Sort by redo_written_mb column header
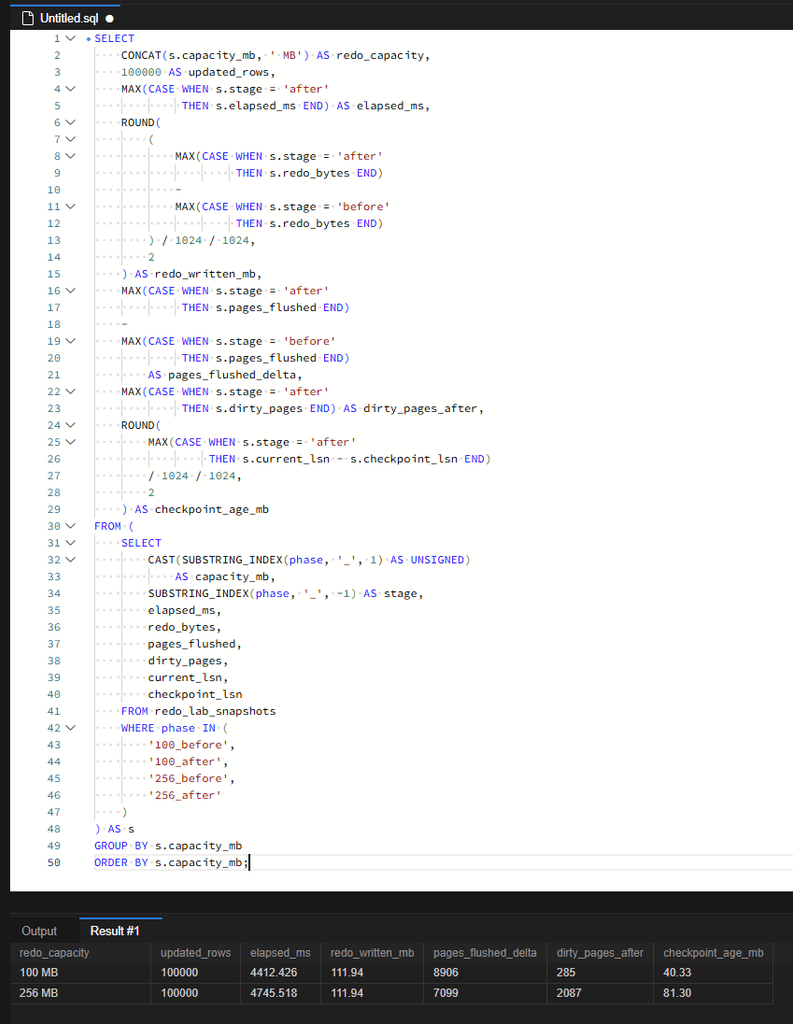The width and height of the screenshot is (793, 1024). point(372,953)
